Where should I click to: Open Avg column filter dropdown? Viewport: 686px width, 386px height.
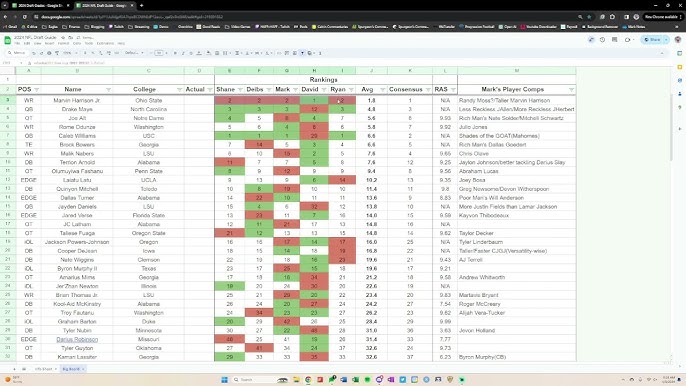tap(382, 90)
